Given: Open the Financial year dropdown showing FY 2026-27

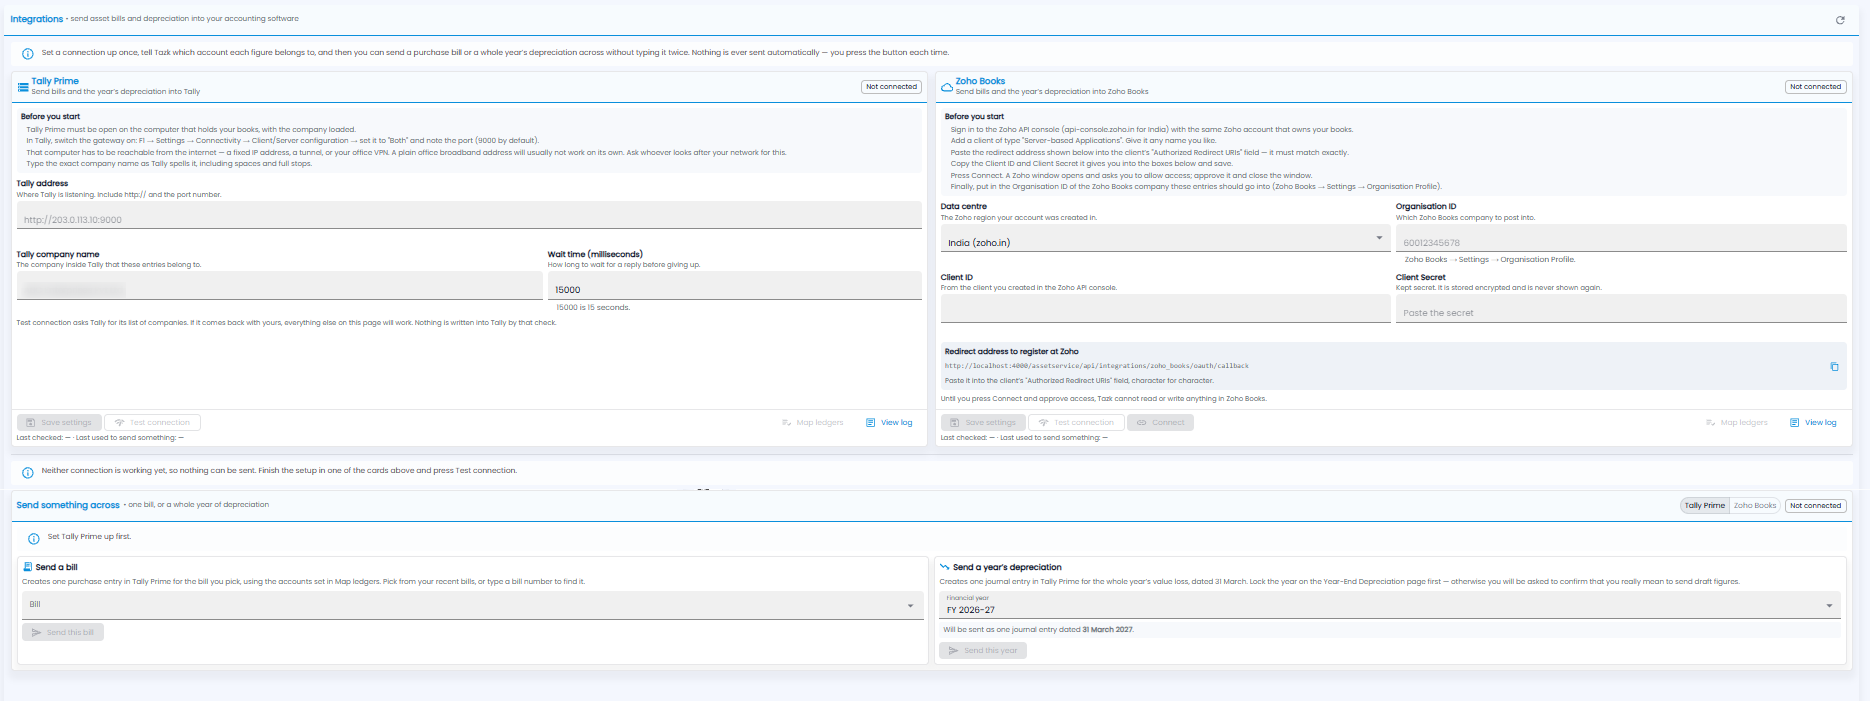Looking at the screenshot, I should [1390, 605].
